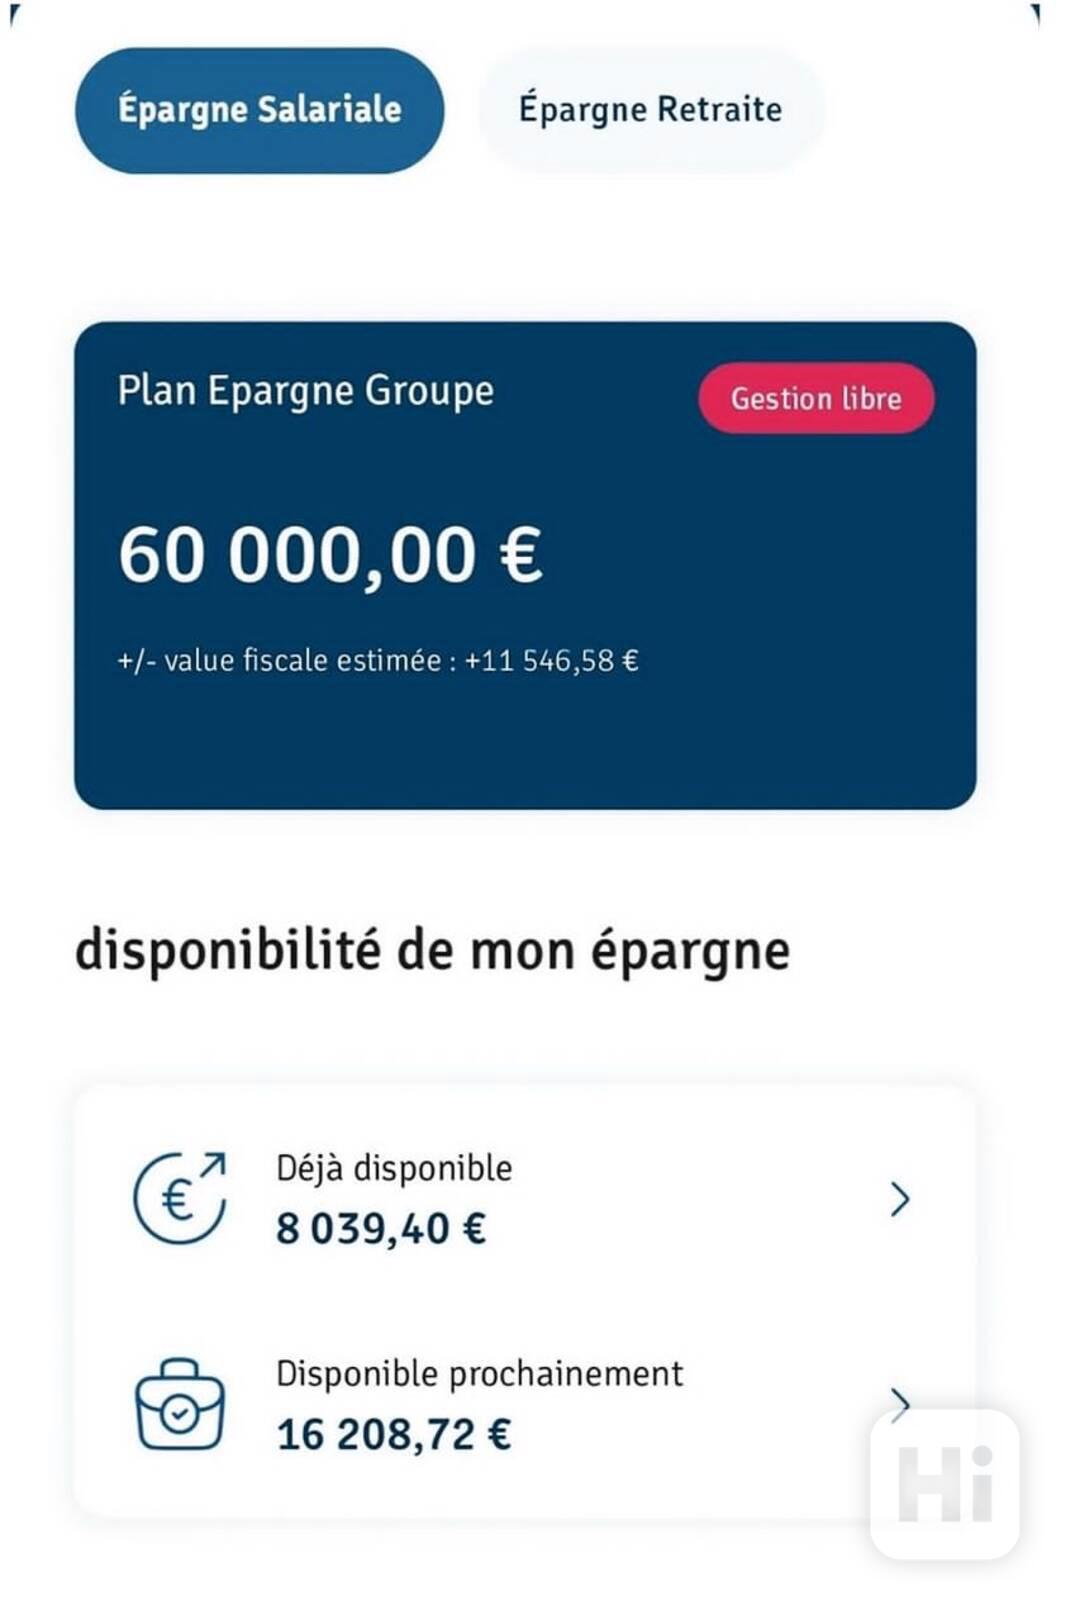Click the disponibilité de mon épargne heading
The height and width of the screenshot is (1620, 1080).
tap(432, 951)
